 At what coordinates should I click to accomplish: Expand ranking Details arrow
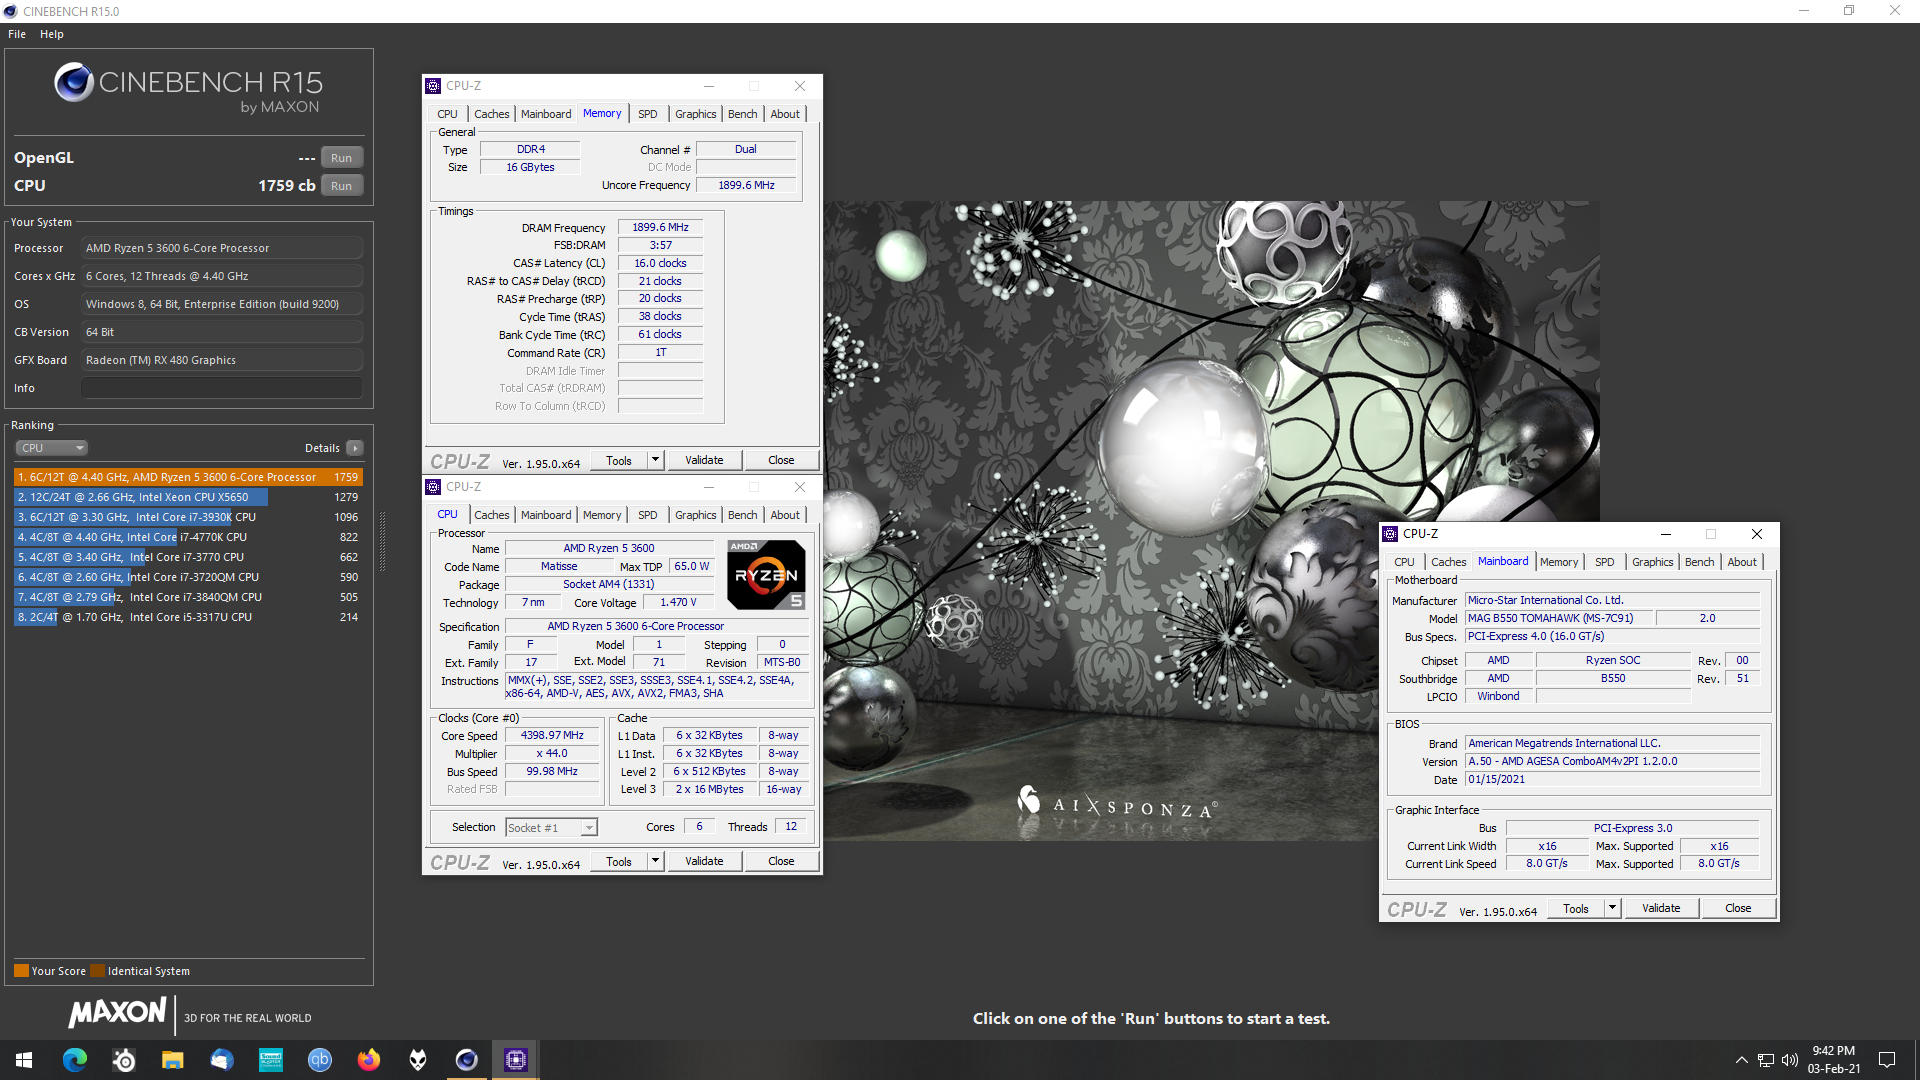(355, 448)
